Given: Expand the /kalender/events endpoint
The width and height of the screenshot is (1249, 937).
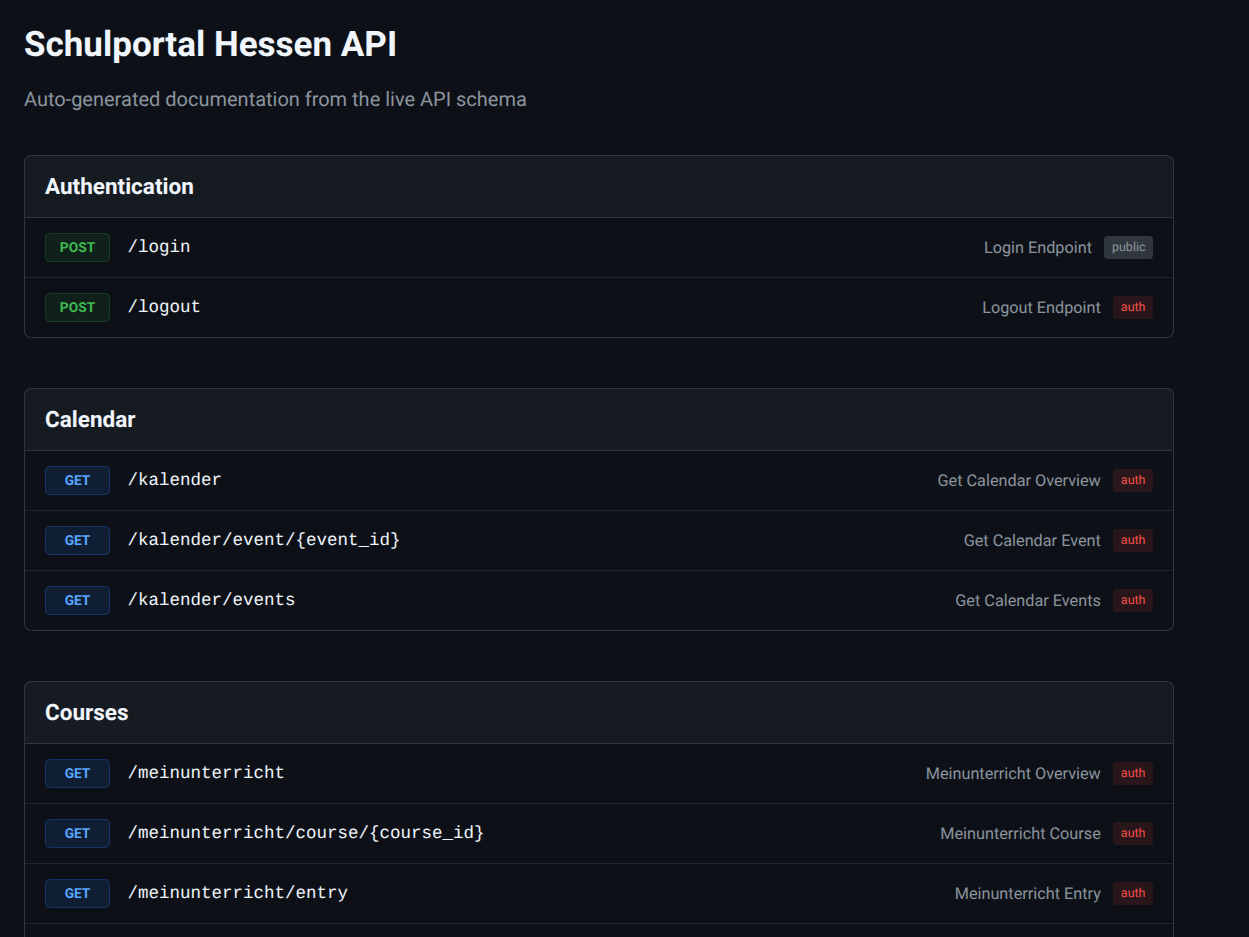Looking at the screenshot, I should (x=598, y=600).
